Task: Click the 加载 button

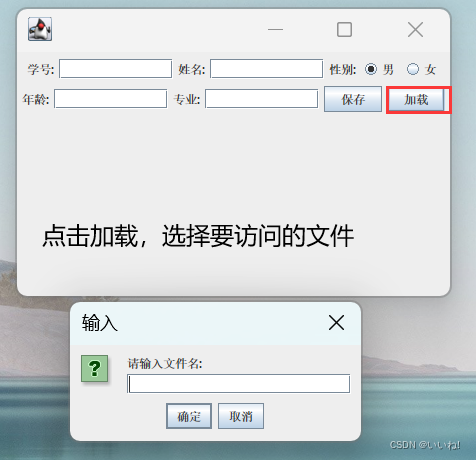Action: (x=416, y=99)
